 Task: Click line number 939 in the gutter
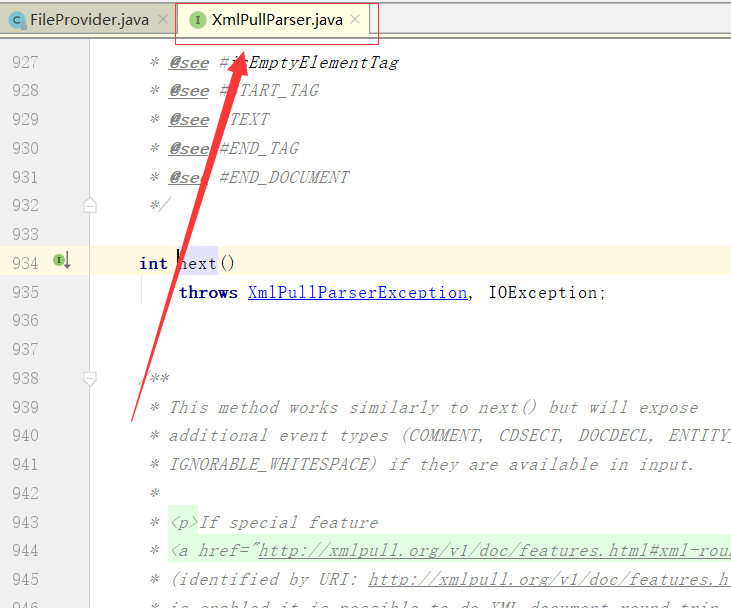(x=25, y=408)
